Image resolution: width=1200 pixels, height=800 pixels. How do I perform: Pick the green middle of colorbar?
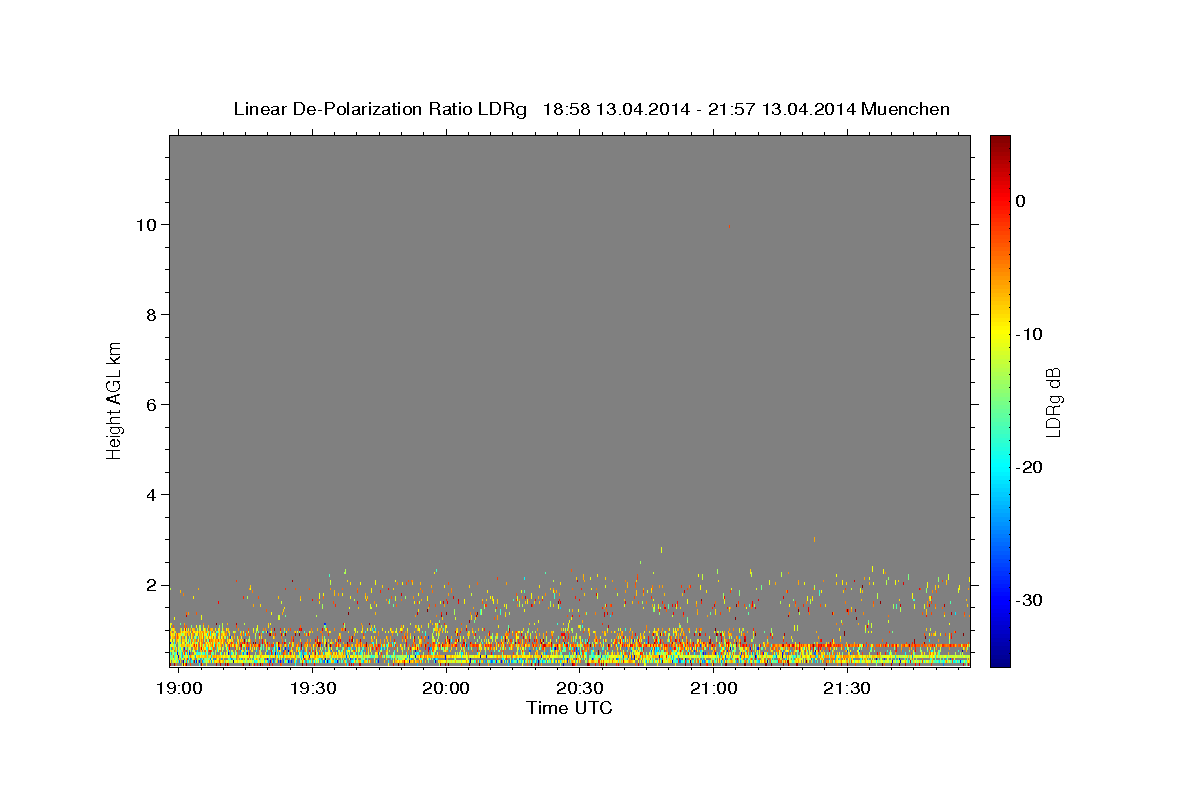point(1000,400)
